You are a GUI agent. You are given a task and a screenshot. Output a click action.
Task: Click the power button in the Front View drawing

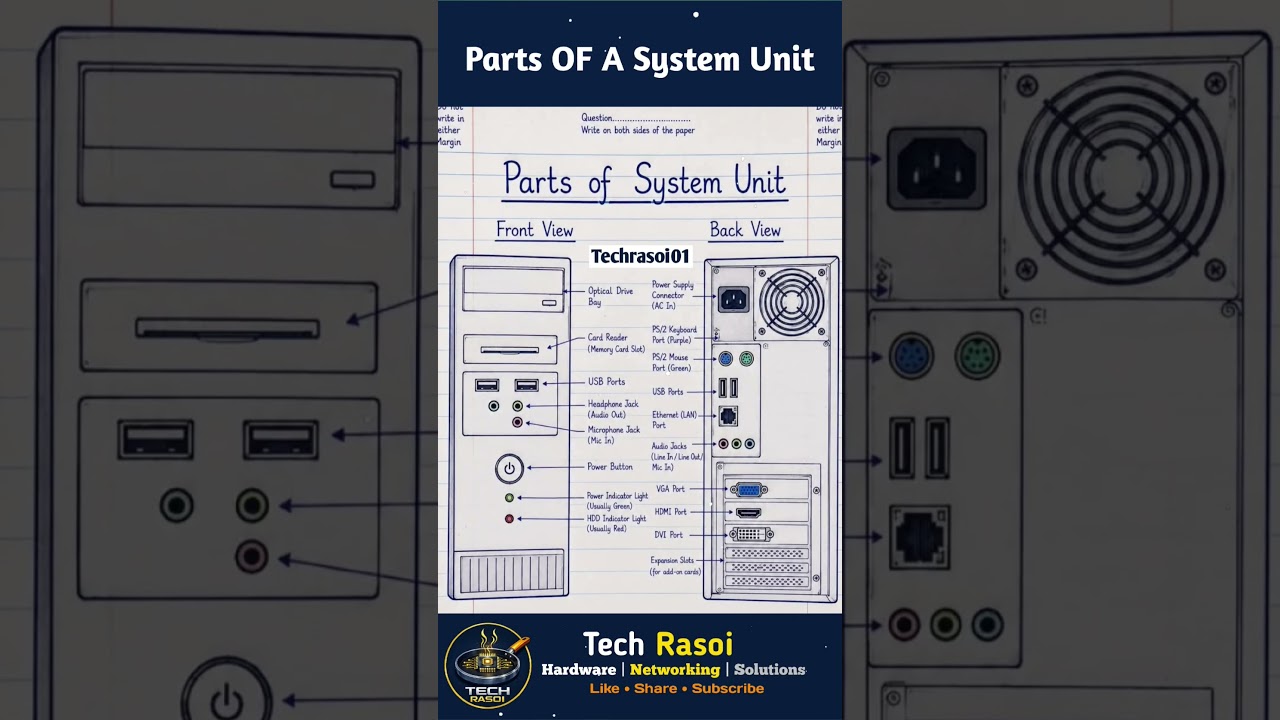pos(509,468)
